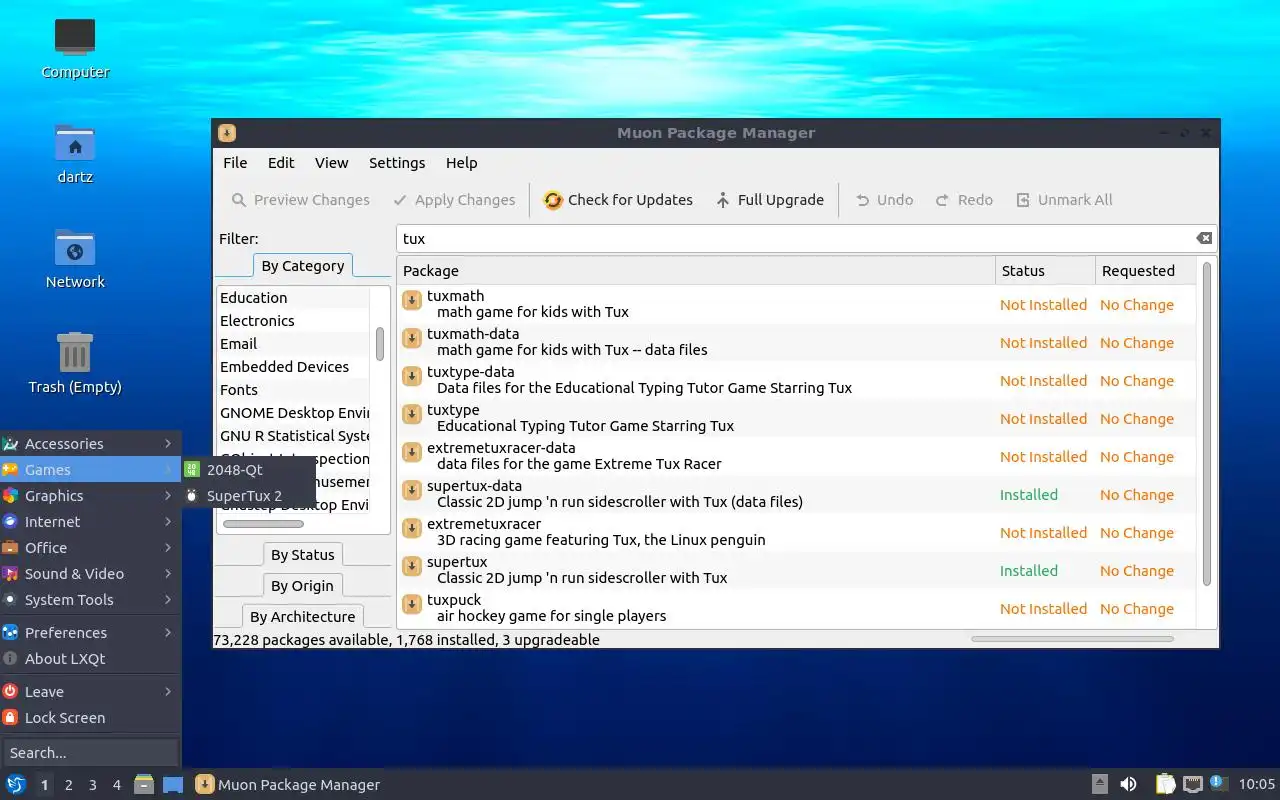
Task: Expand the Accessories menu category
Action: coord(90,444)
